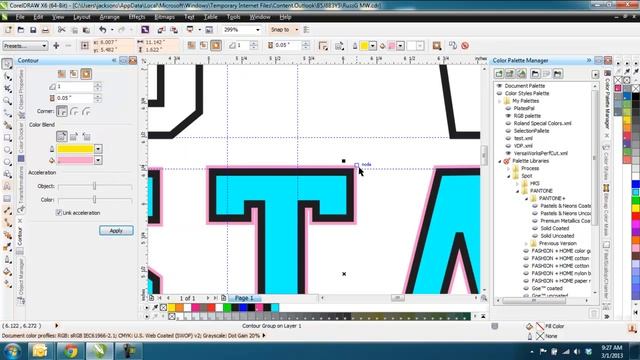Undo last action arrow icon

[x=102, y=30]
